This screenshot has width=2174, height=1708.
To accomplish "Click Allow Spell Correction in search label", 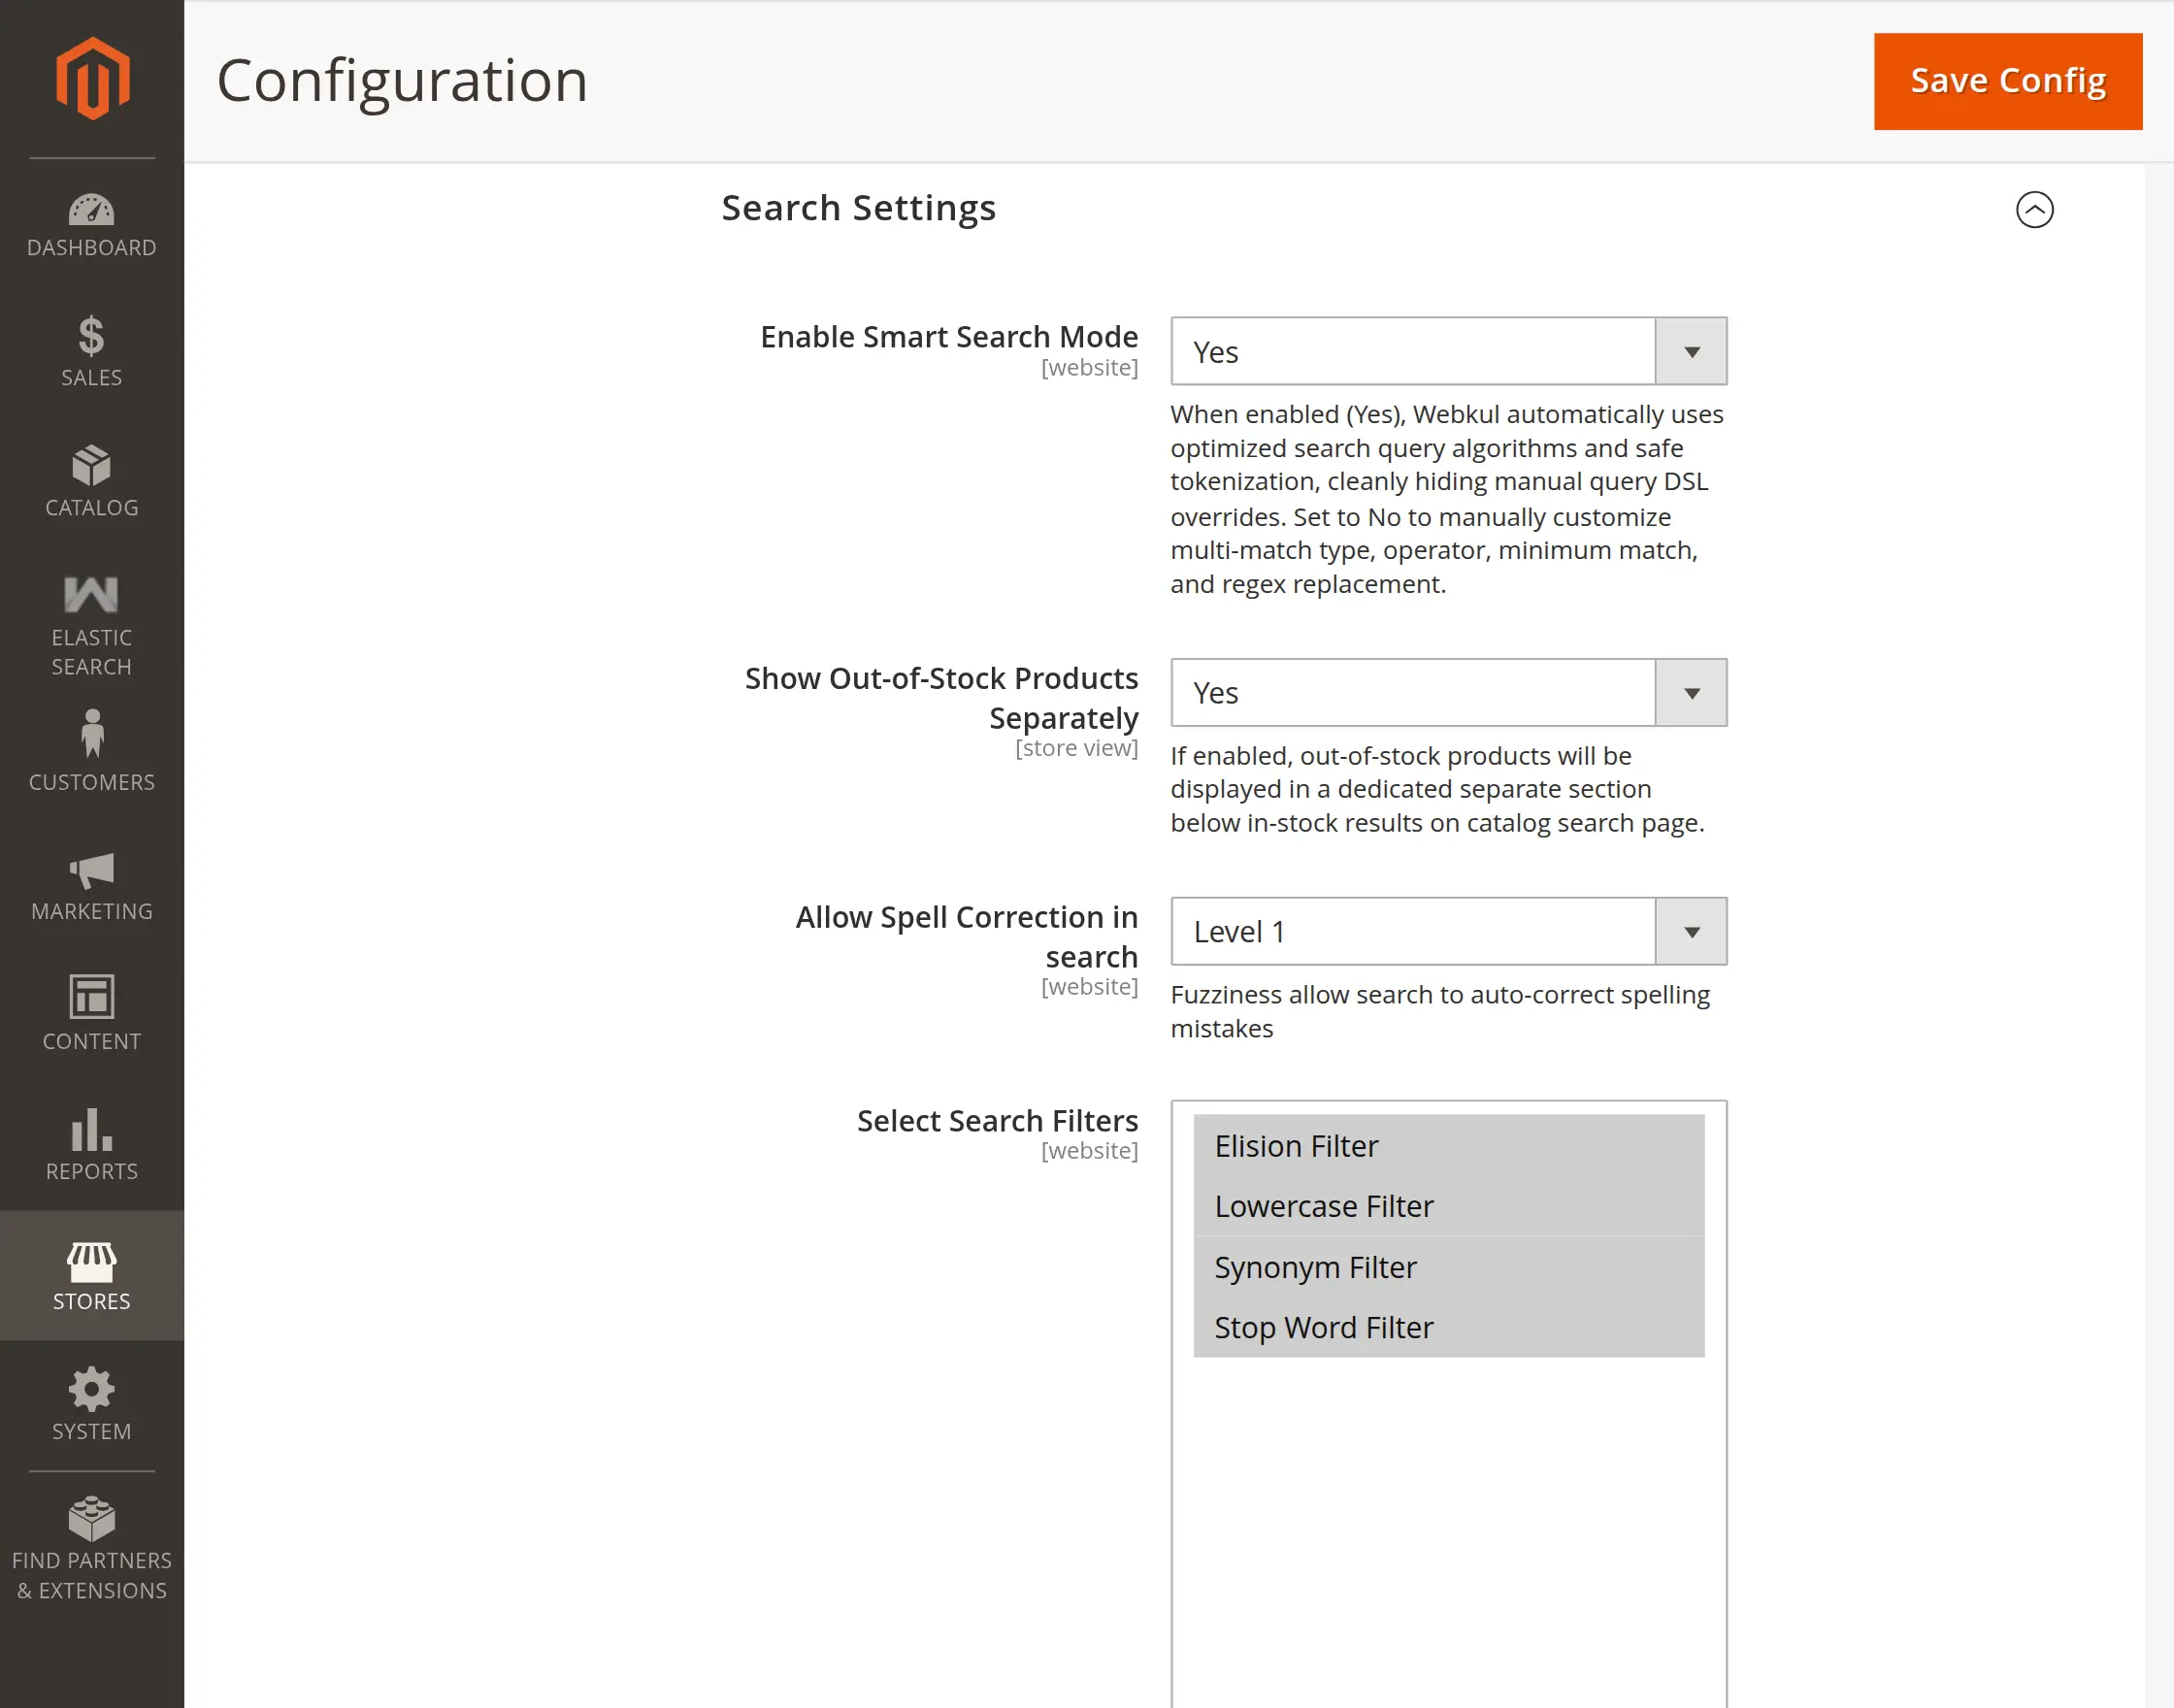I will 966,937.
